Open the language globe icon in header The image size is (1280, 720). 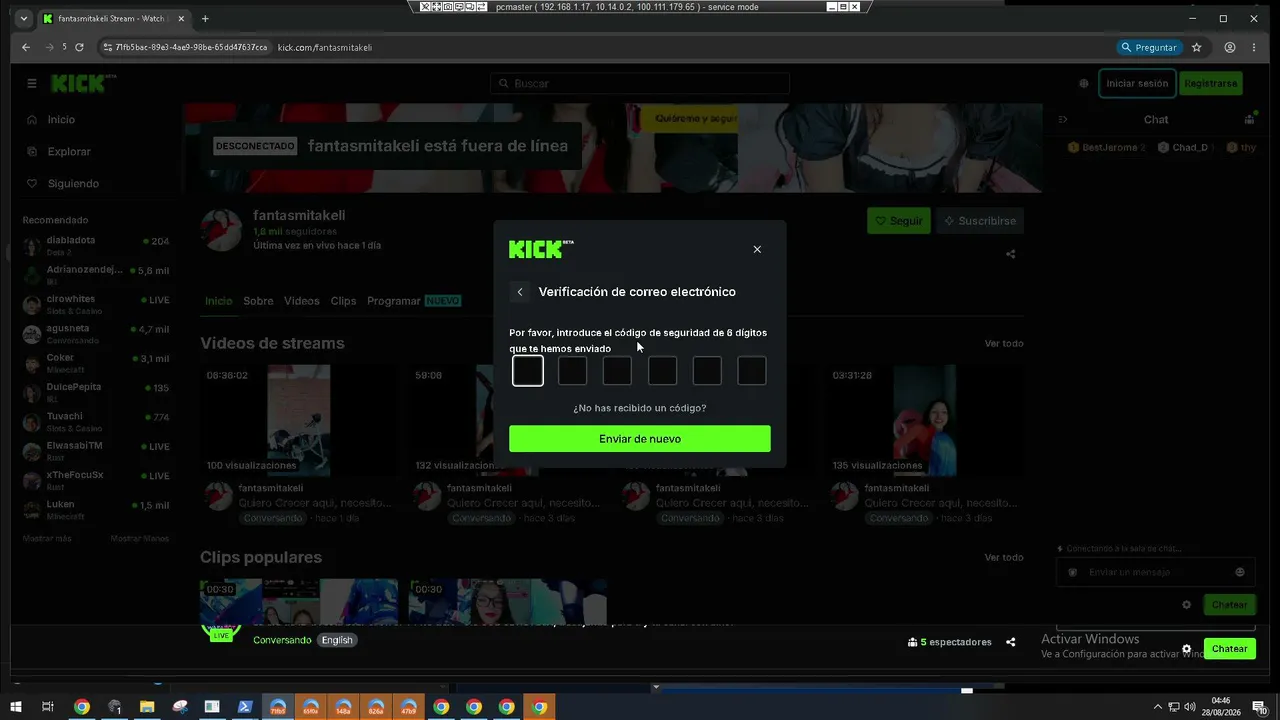1084,84
